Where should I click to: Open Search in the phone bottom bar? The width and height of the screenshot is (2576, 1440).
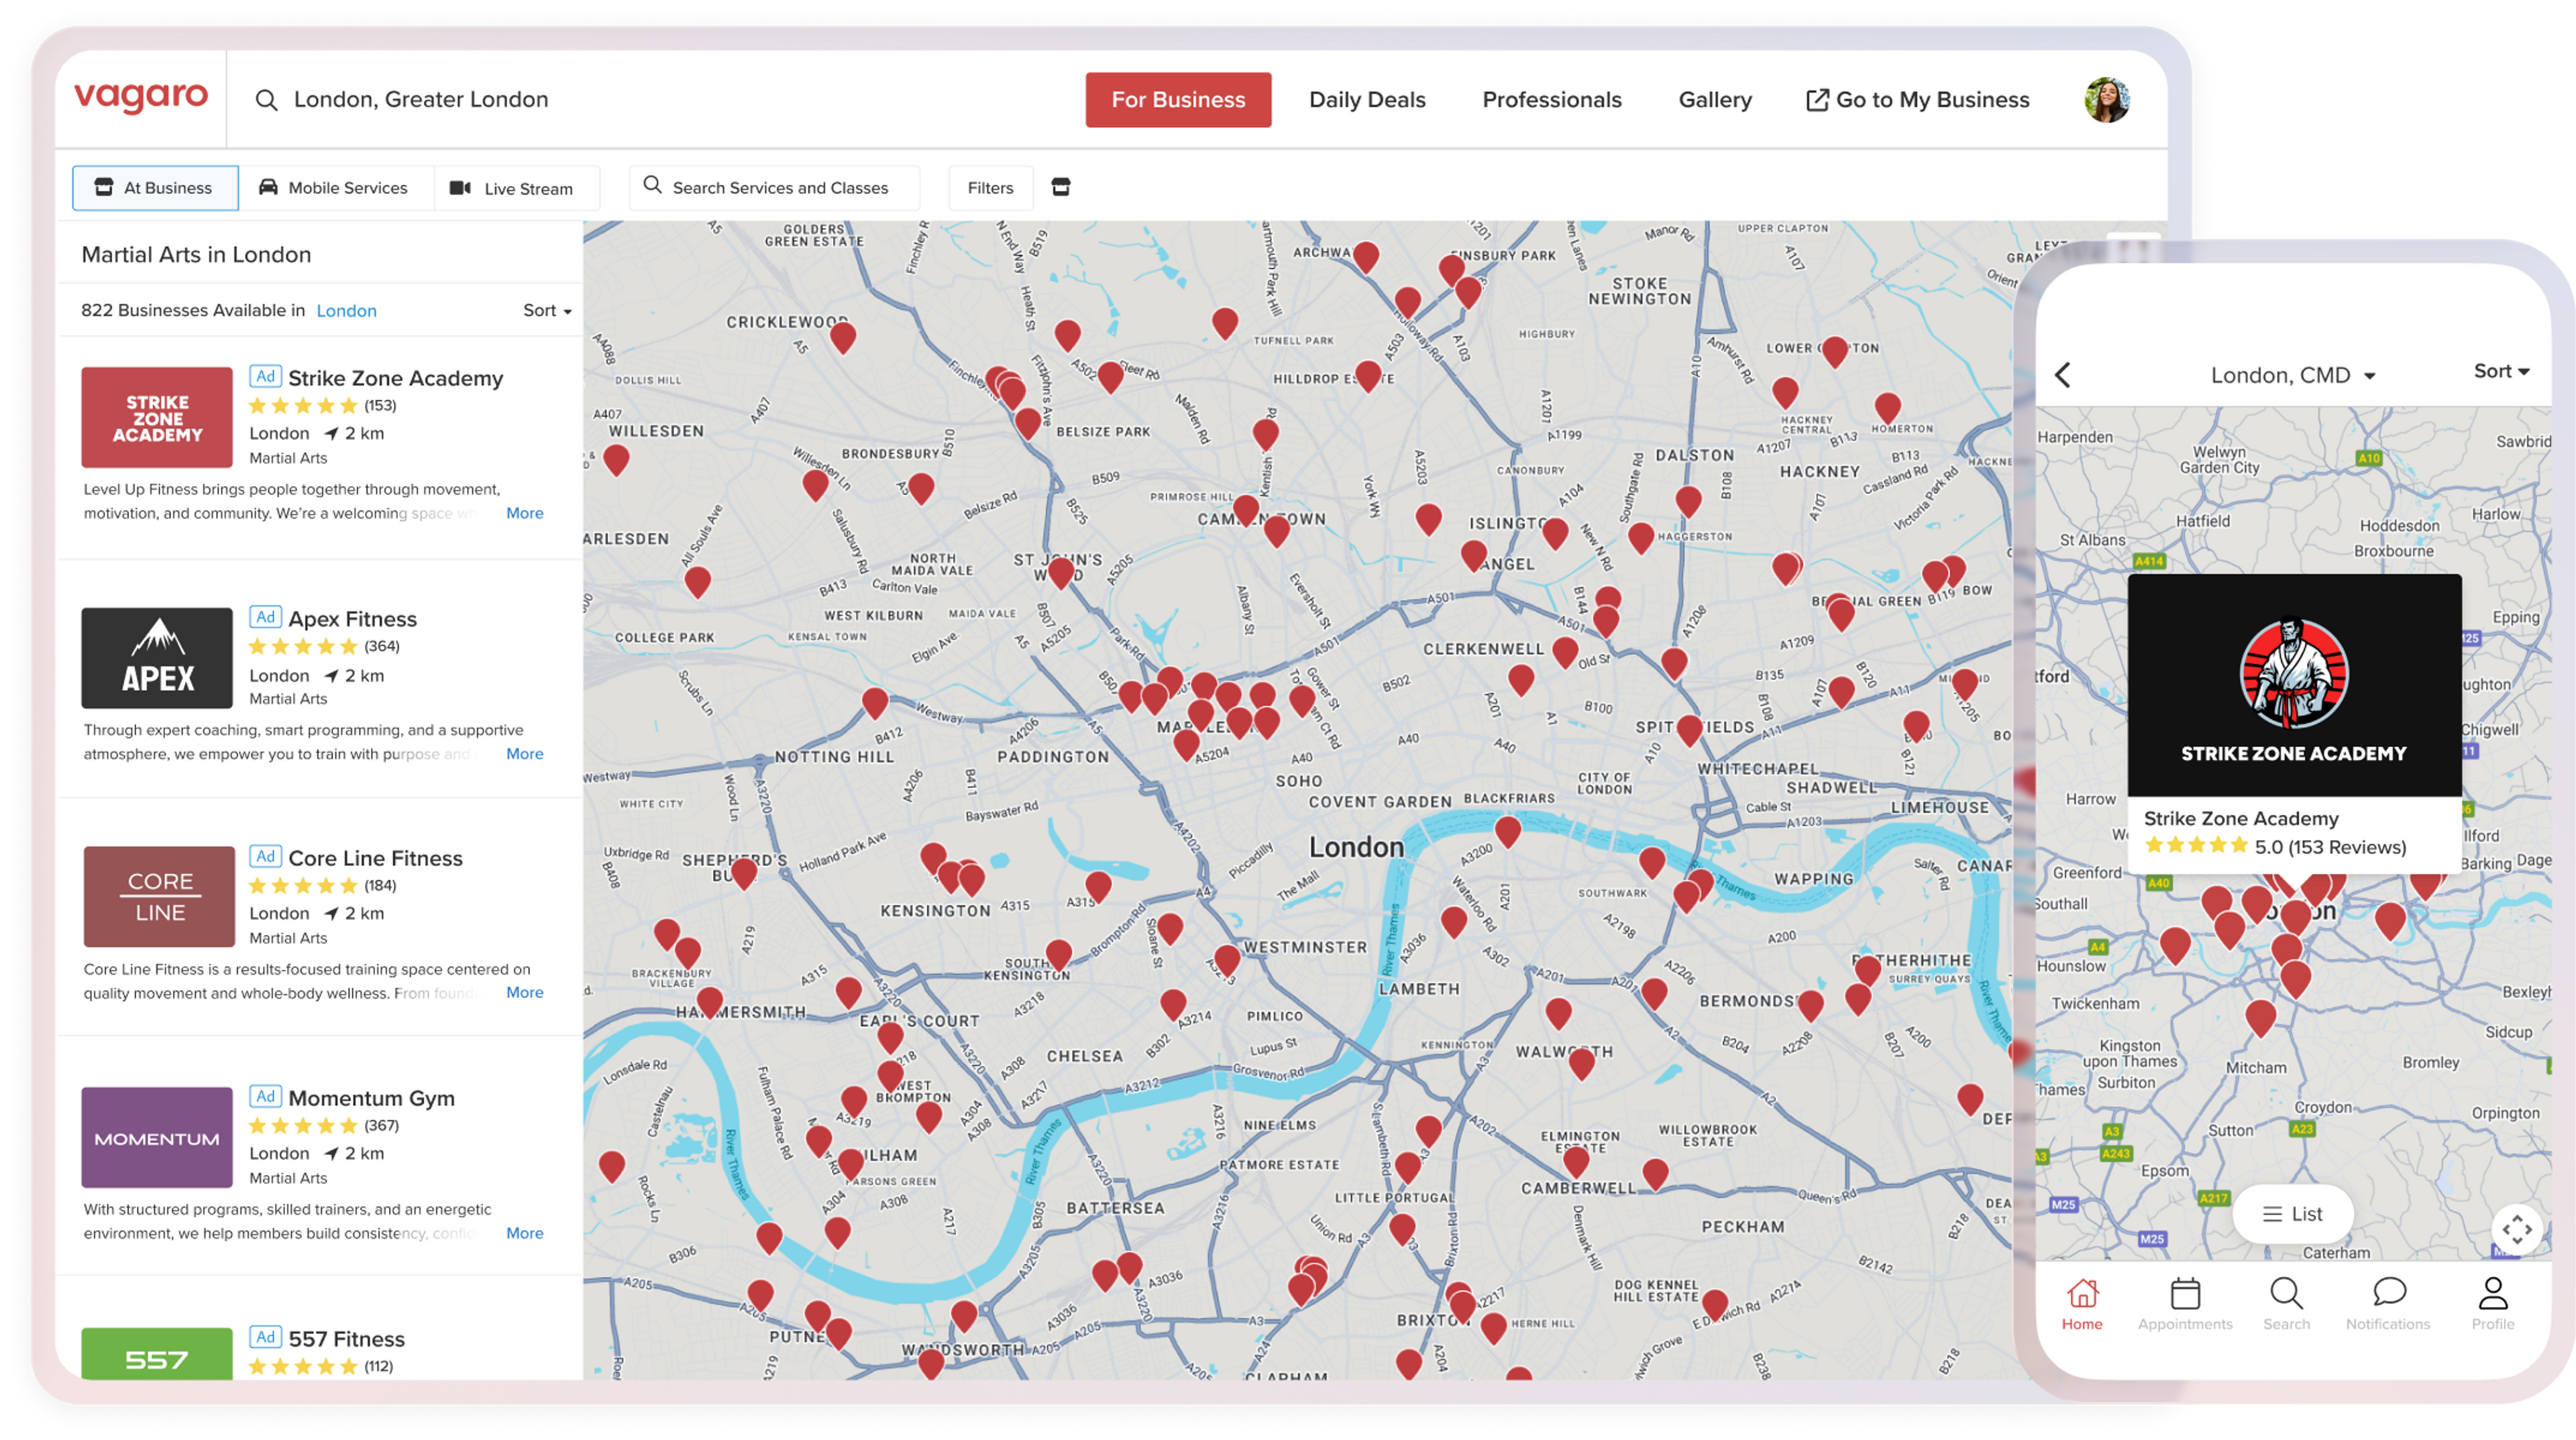tap(2286, 1304)
